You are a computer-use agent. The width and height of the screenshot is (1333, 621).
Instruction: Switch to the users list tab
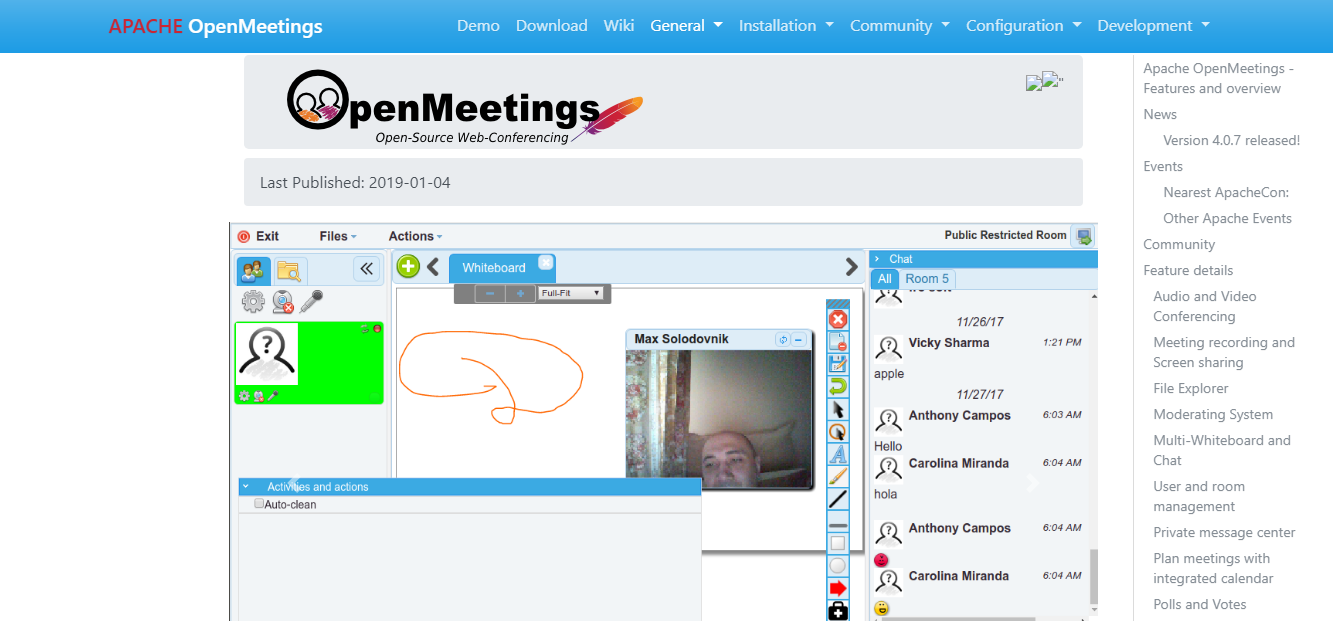[252, 270]
